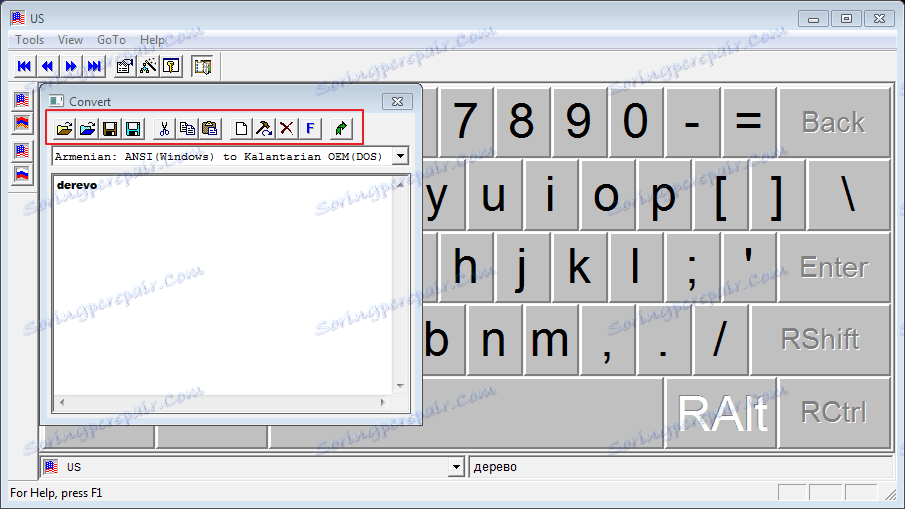Viewport: 905px width, 509px height.
Task: Jump to last layout with blue fast-forward icon
Action: 94,66
